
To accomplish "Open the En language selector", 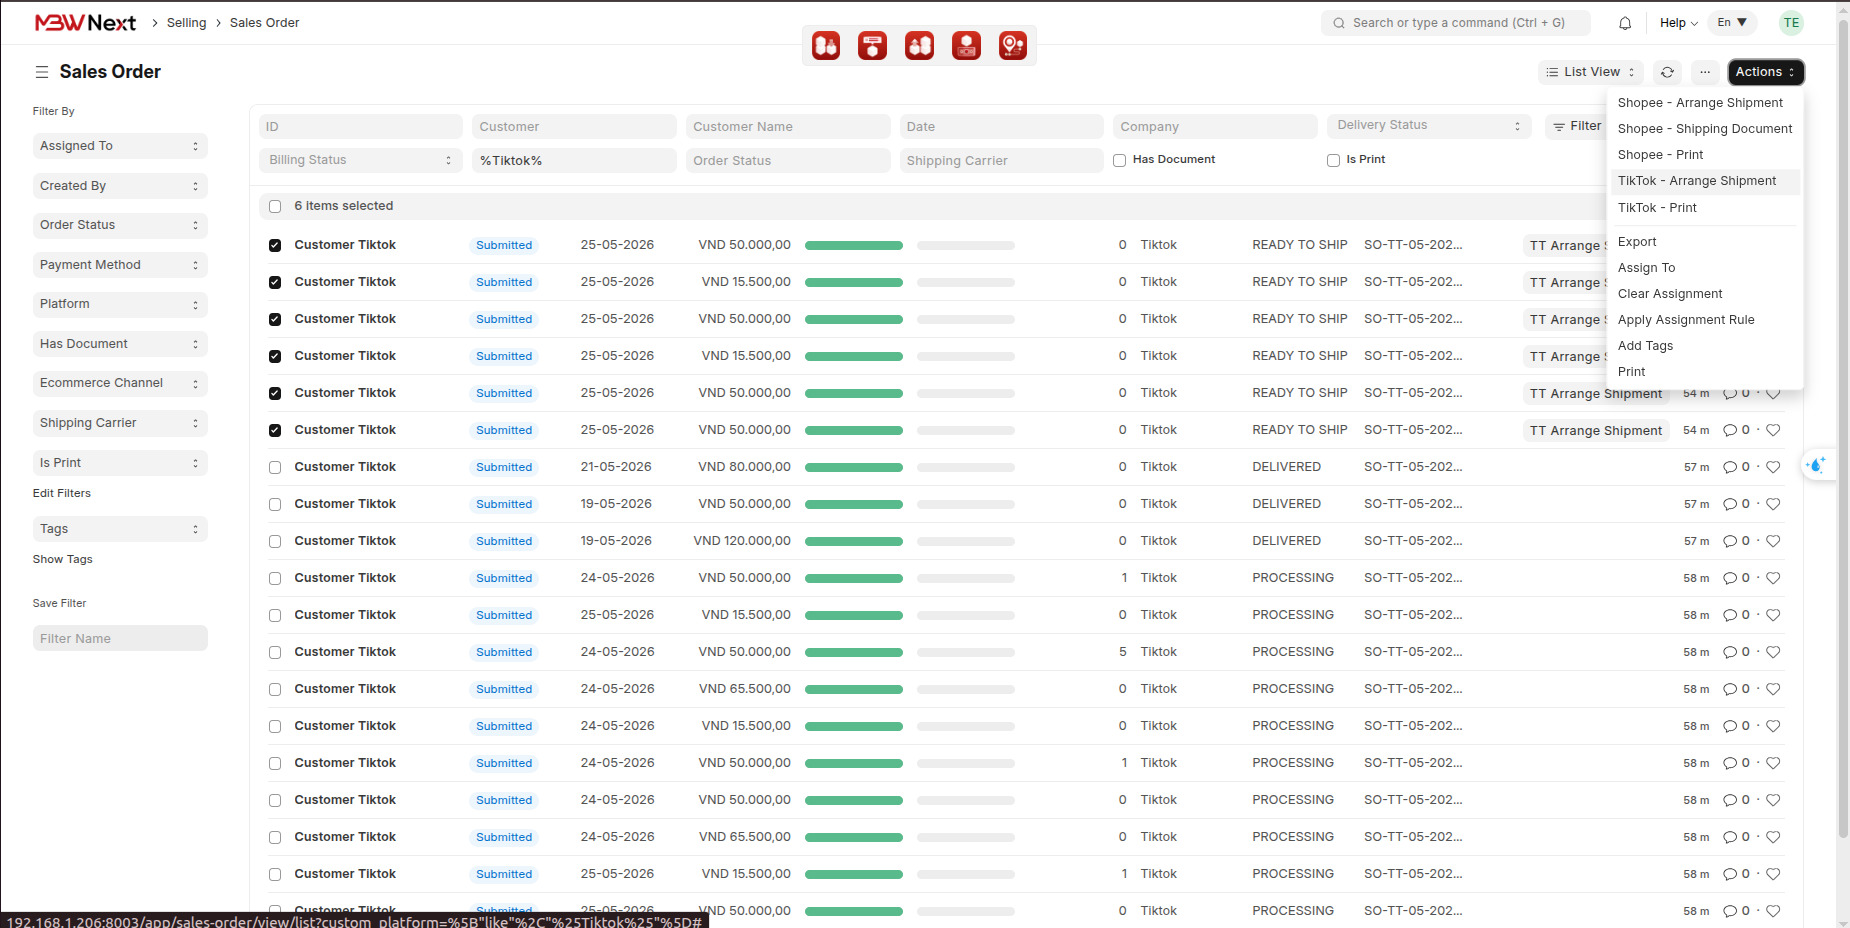I will (x=1732, y=23).
